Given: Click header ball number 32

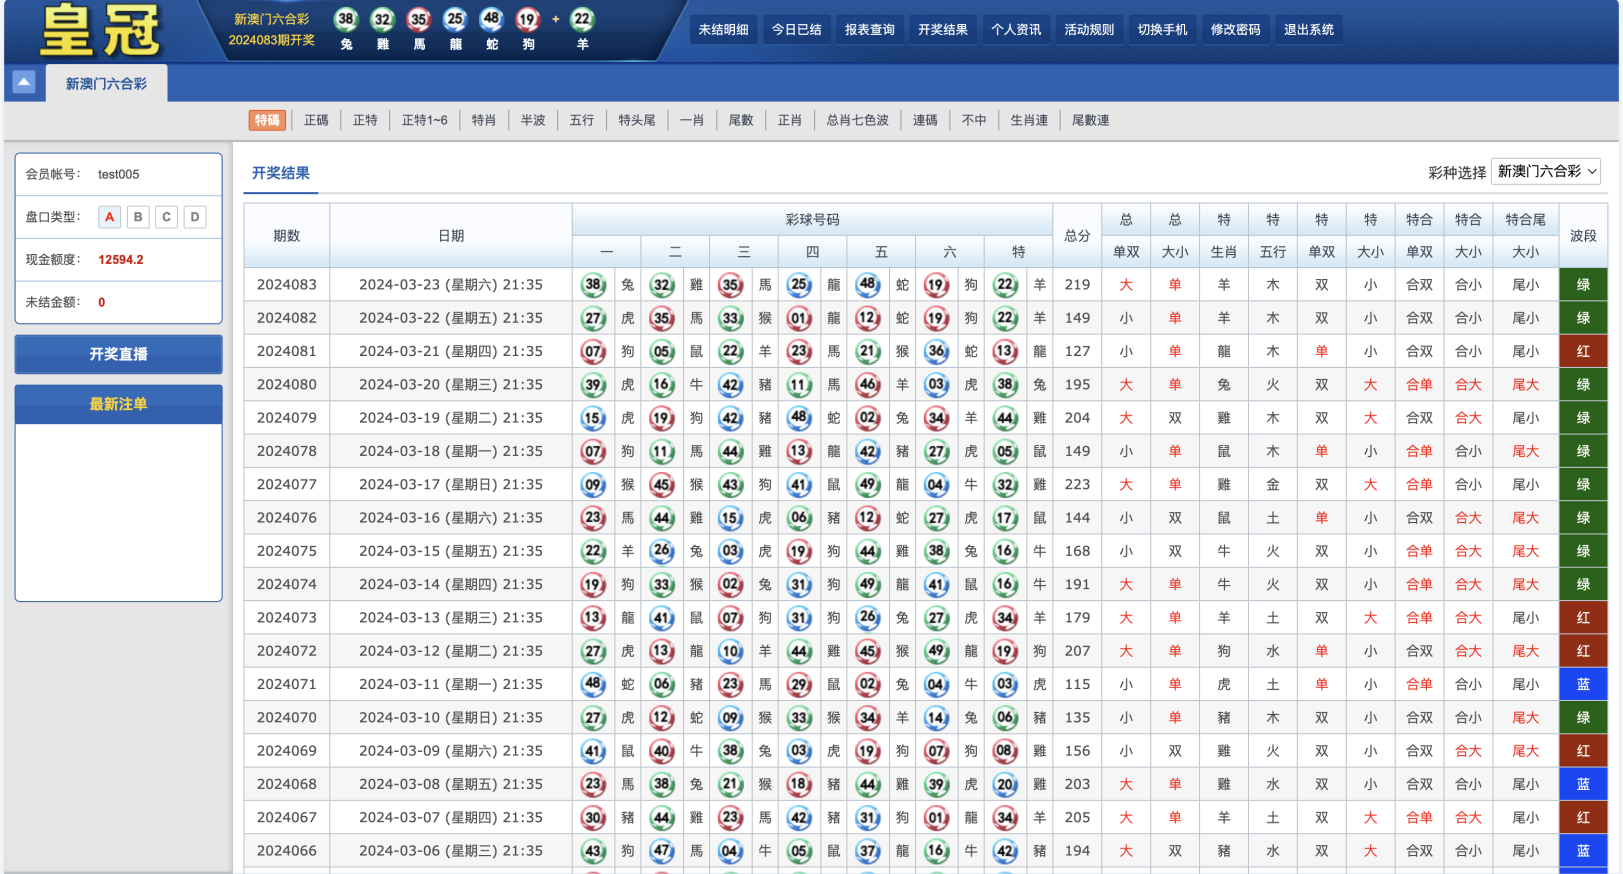Looking at the screenshot, I should [383, 19].
